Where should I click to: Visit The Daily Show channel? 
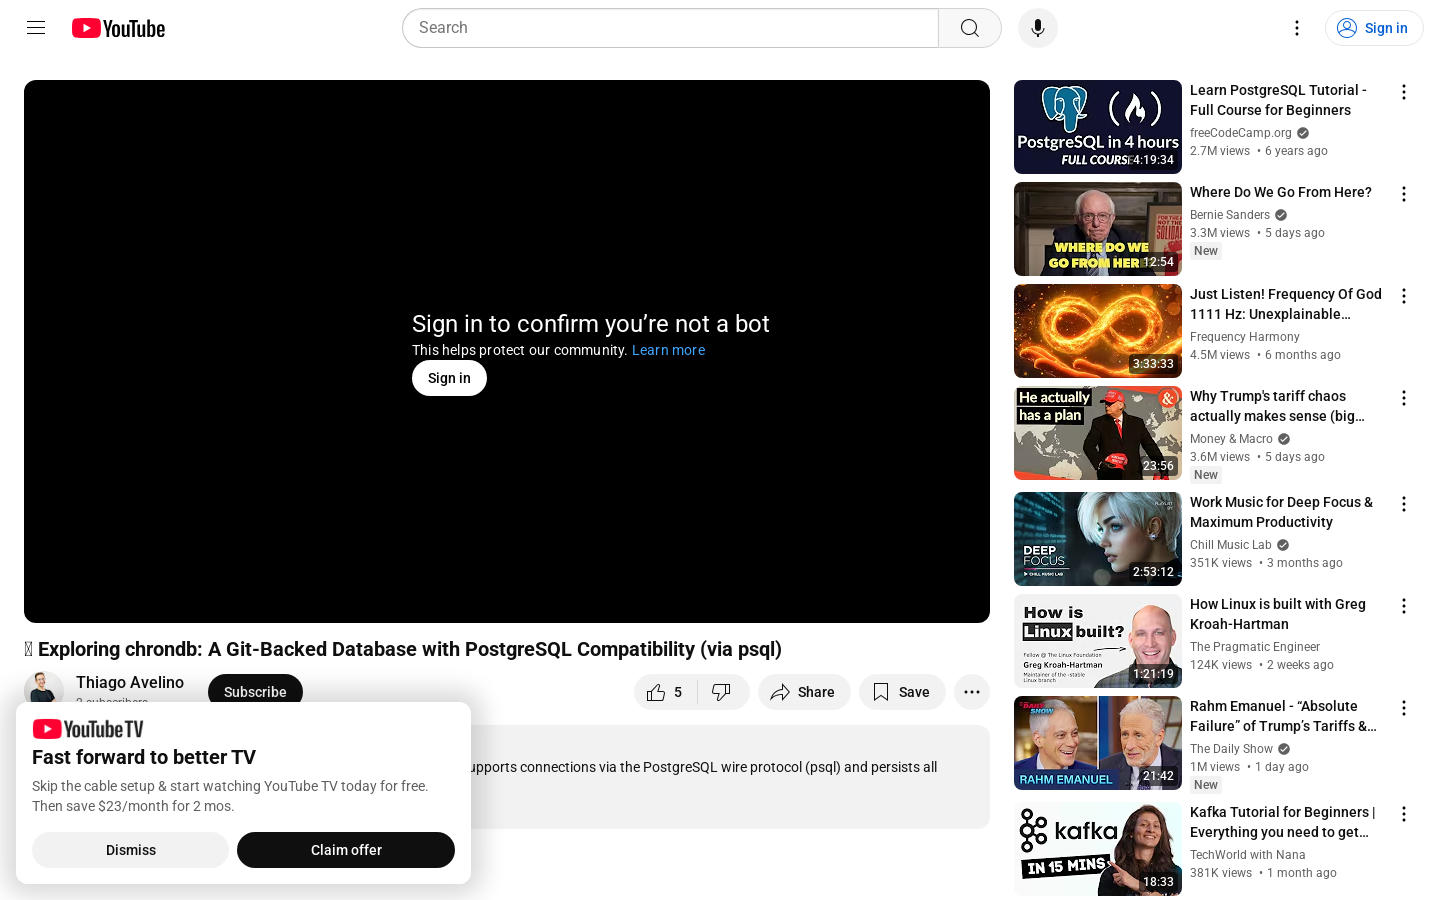(1231, 749)
